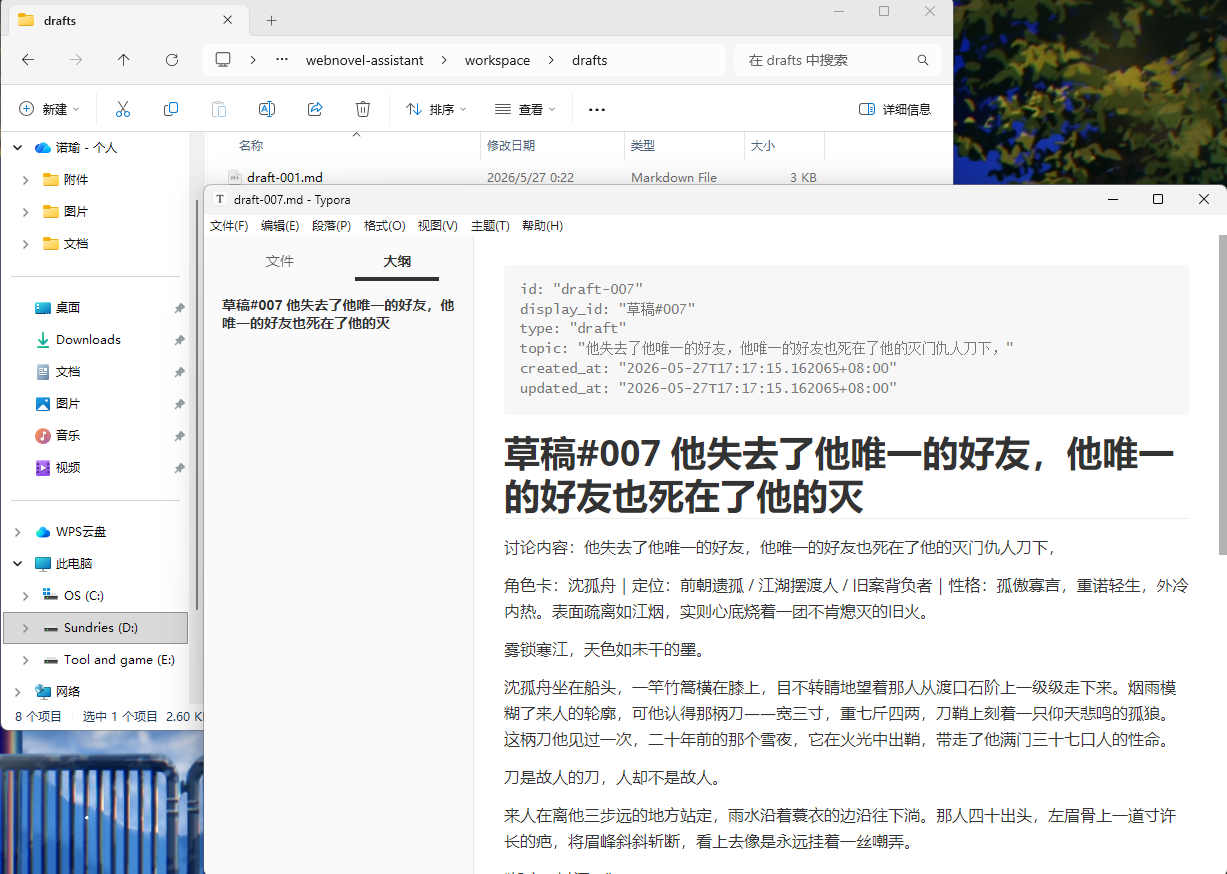Viewport: 1227px width, 874px height.
Task: Collapse the 诺瑜 - 个人 tree node
Action: click(x=17, y=147)
